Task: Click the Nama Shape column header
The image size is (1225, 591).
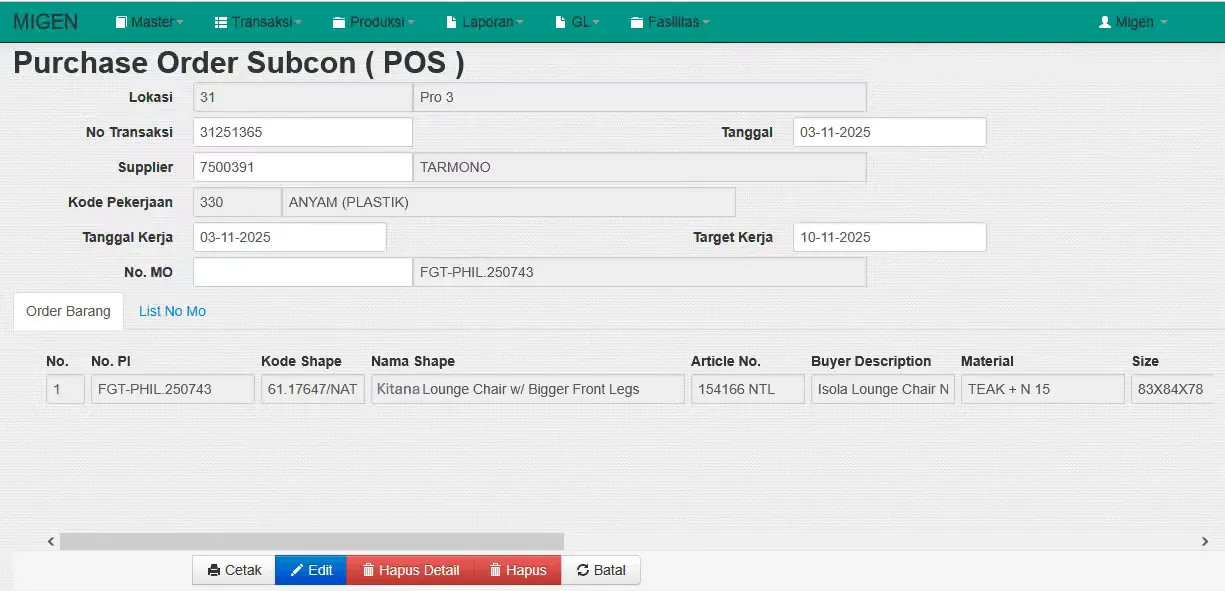Action: (413, 361)
